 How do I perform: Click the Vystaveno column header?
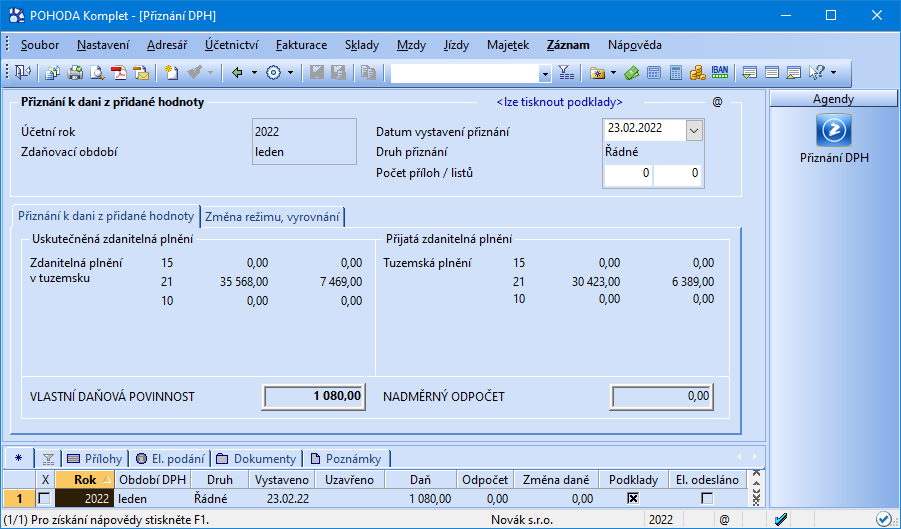(x=282, y=480)
